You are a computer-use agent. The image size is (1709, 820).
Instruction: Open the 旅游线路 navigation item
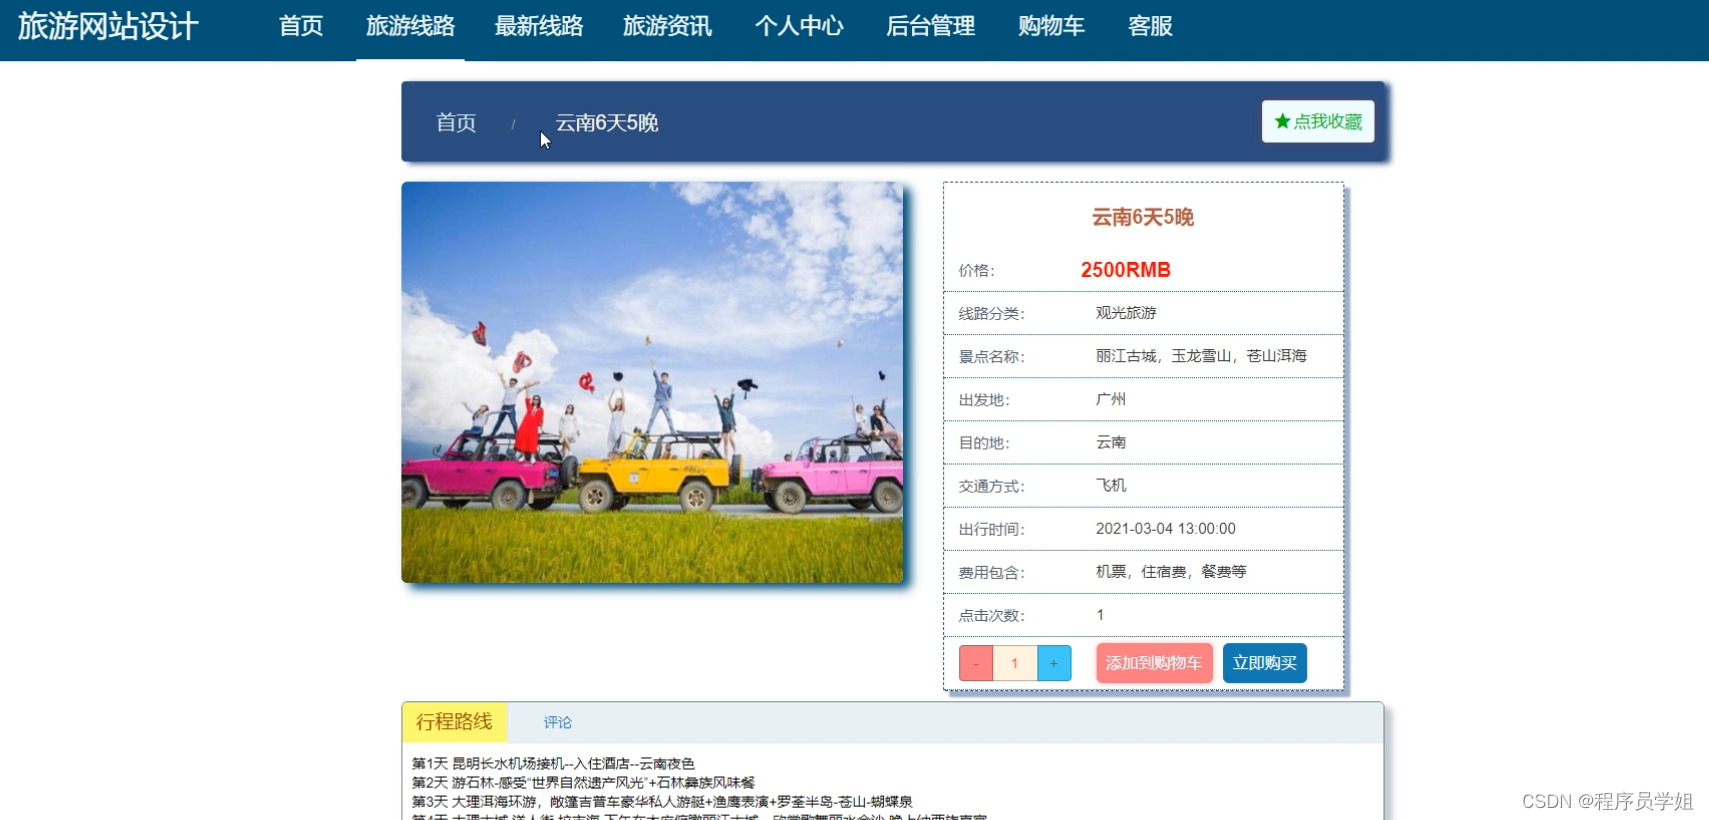click(x=410, y=26)
